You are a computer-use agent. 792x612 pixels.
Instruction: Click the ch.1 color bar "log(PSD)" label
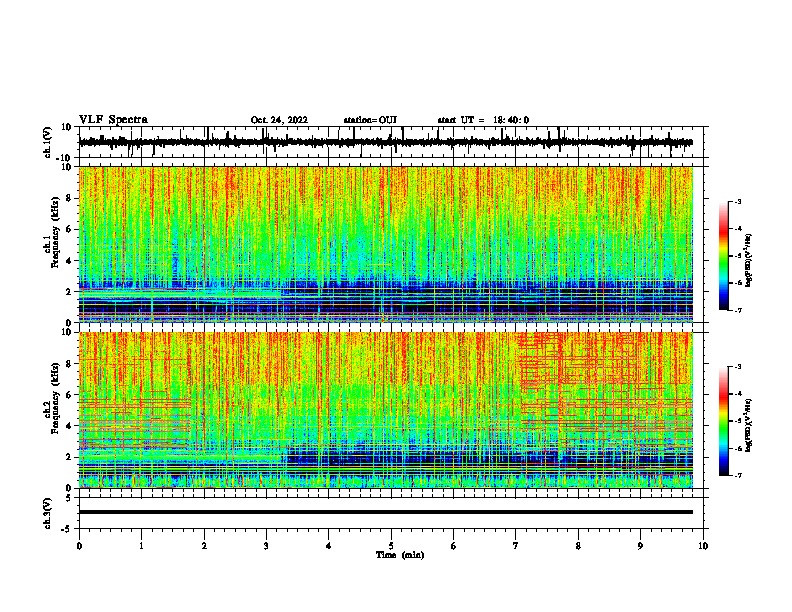pyautogui.click(x=748, y=260)
